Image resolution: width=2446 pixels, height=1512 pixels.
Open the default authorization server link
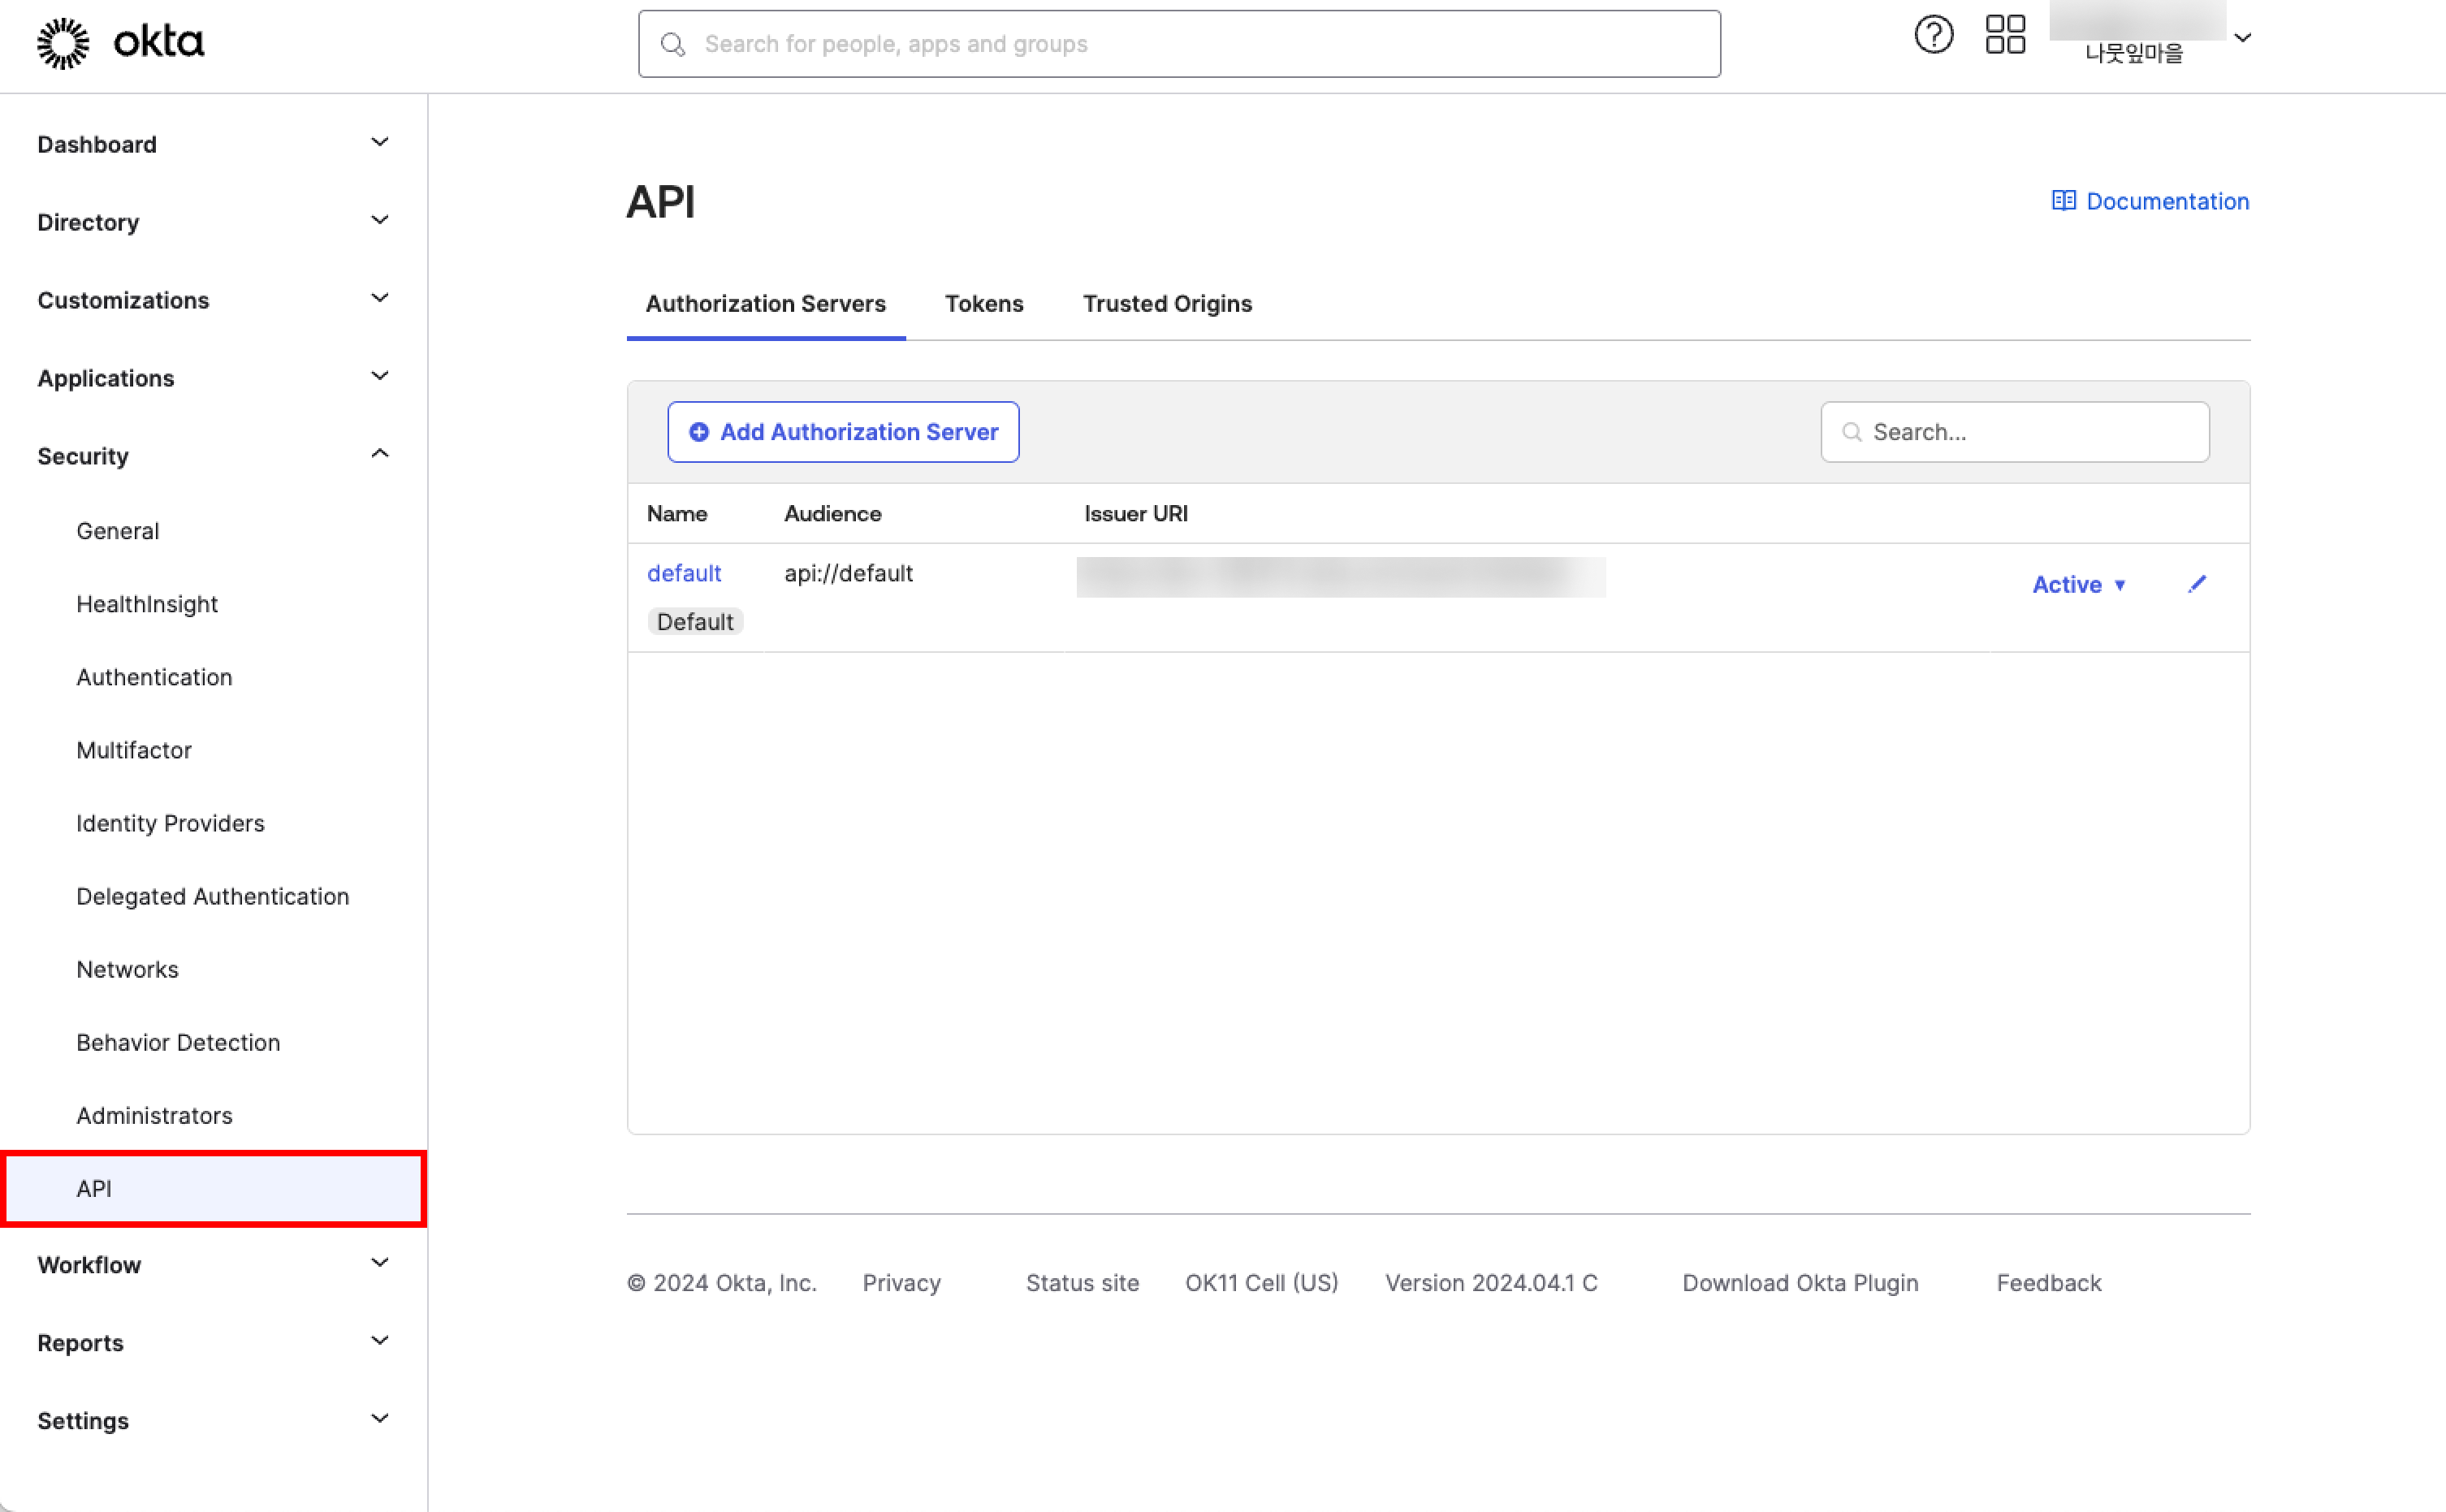coord(684,573)
